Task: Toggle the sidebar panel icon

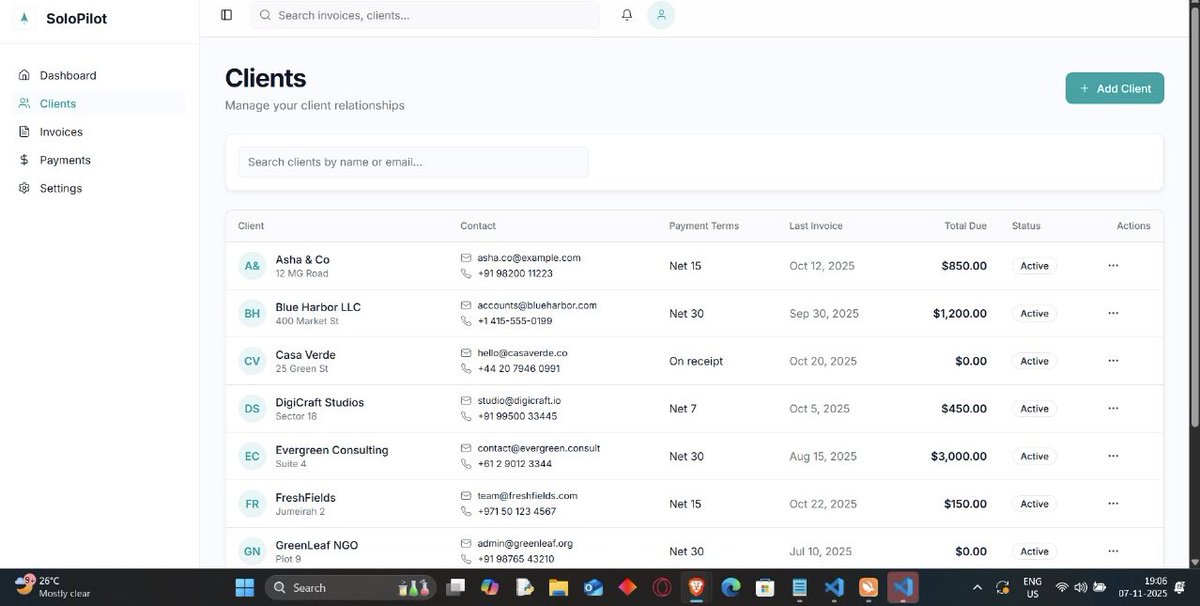Action: pos(227,15)
